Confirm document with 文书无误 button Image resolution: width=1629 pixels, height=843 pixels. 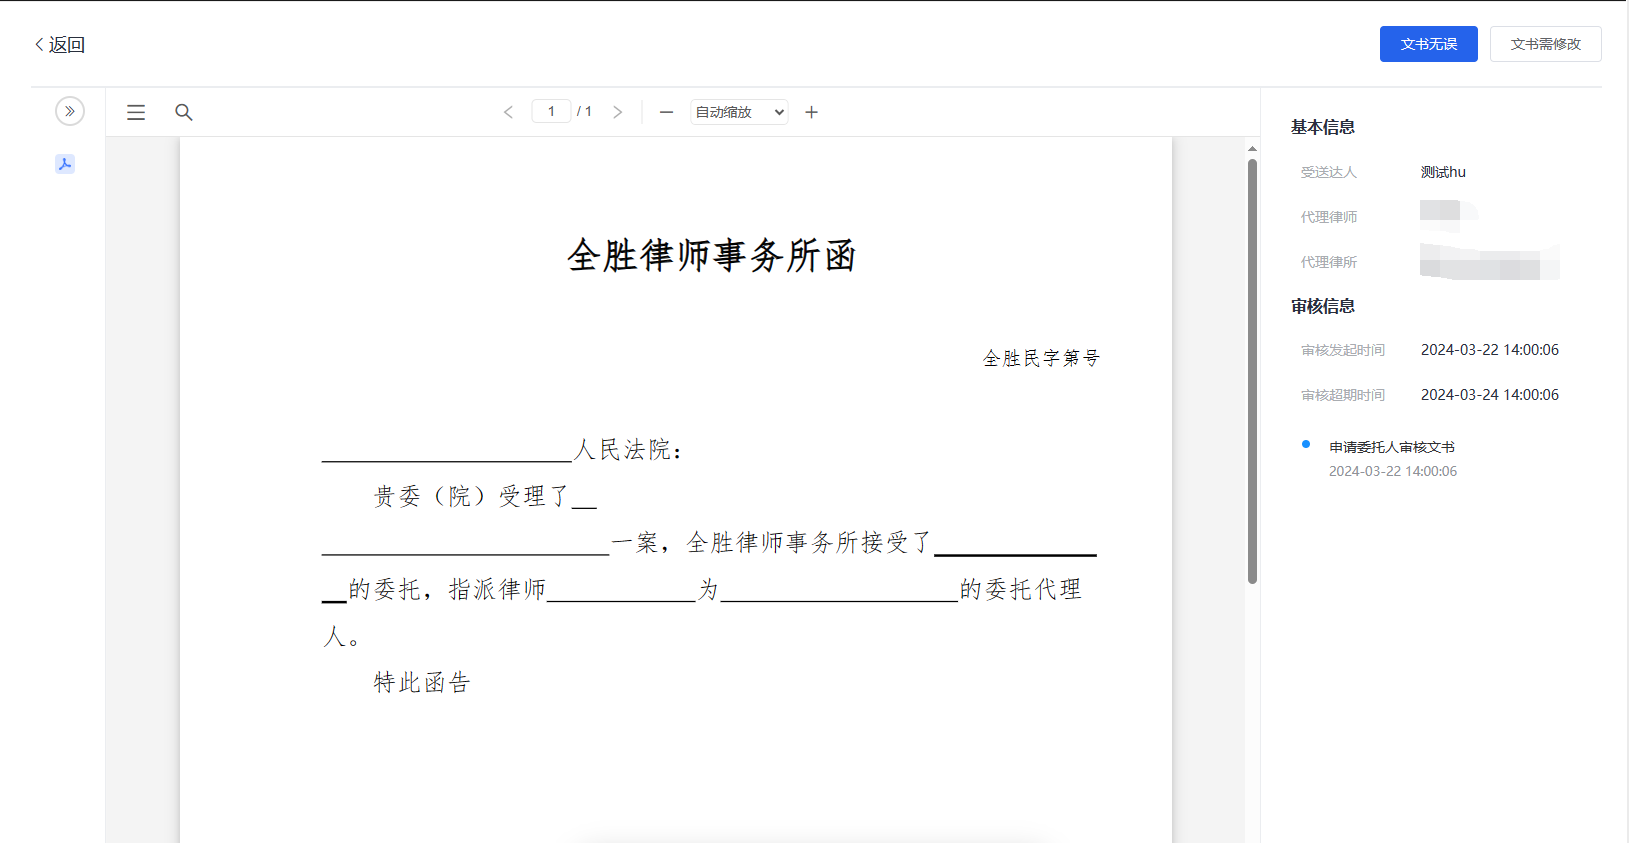tap(1428, 44)
